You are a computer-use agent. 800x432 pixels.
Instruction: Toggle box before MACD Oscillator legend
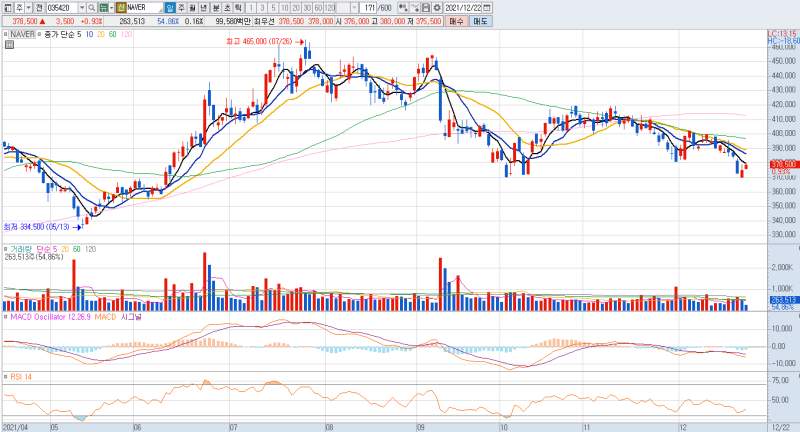[6, 317]
